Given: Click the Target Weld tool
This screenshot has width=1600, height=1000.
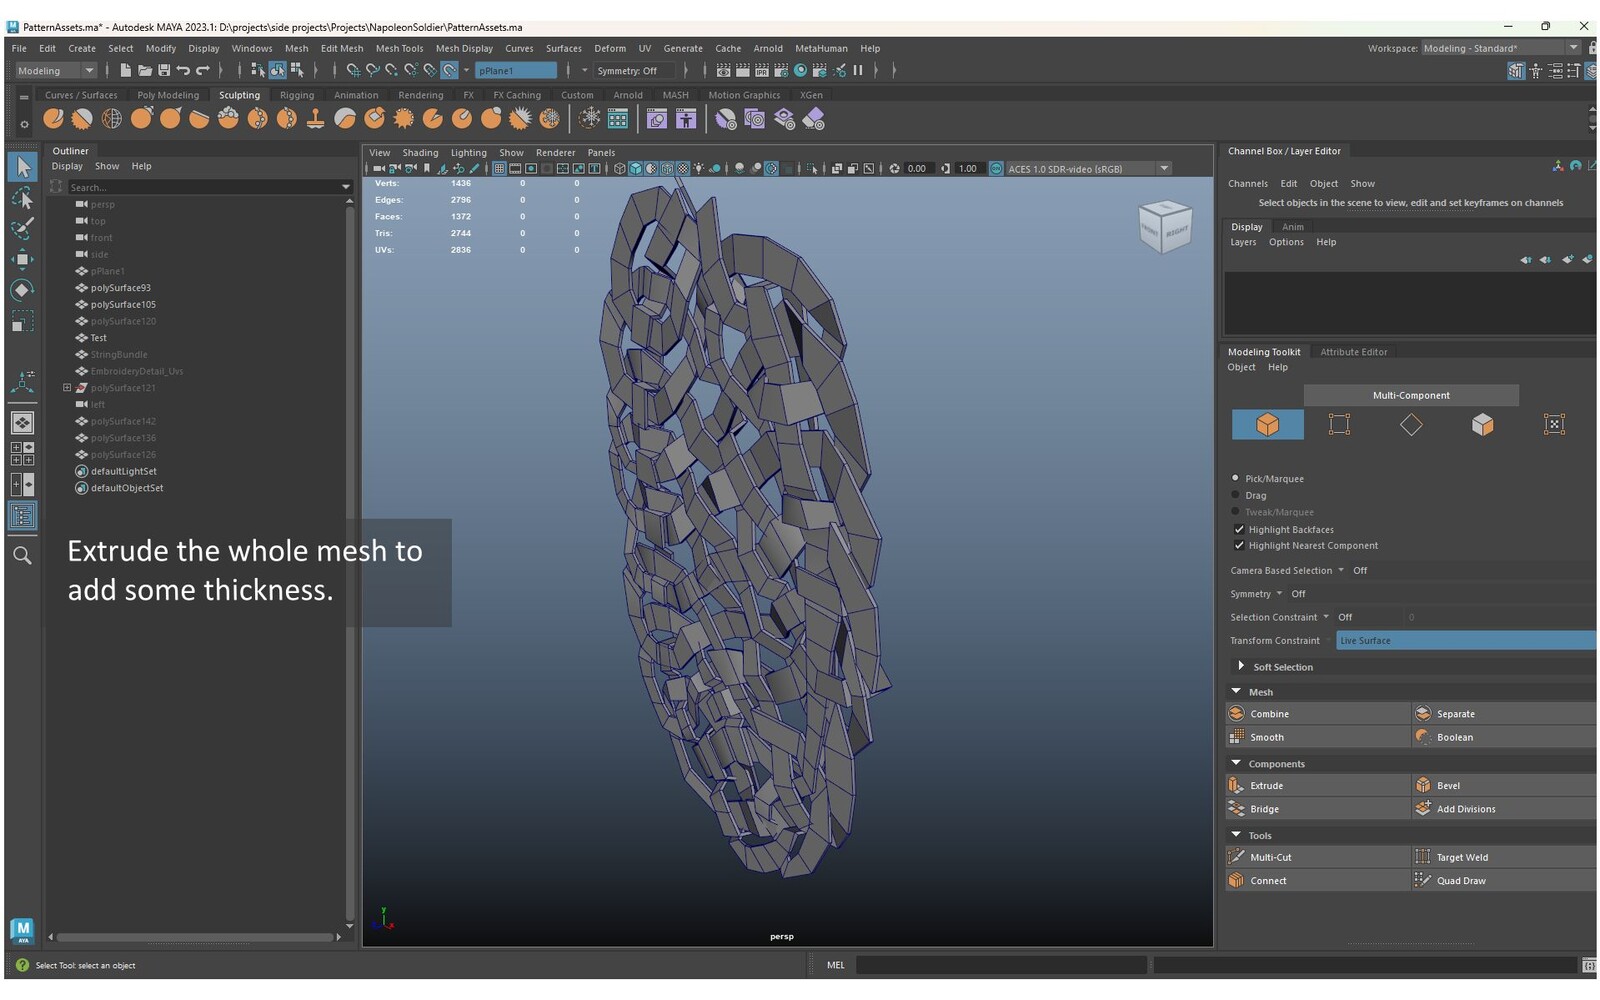Looking at the screenshot, I should pyautogui.click(x=1461, y=857).
